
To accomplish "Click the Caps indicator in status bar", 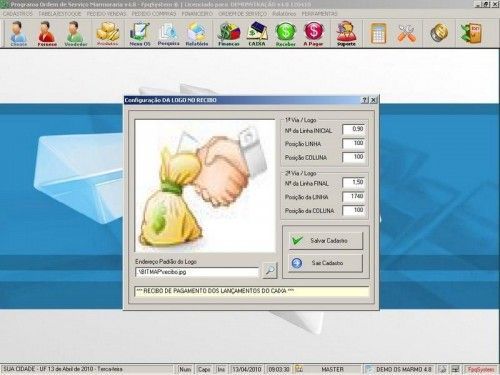I will pyautogui.click(x=204, y=369).
